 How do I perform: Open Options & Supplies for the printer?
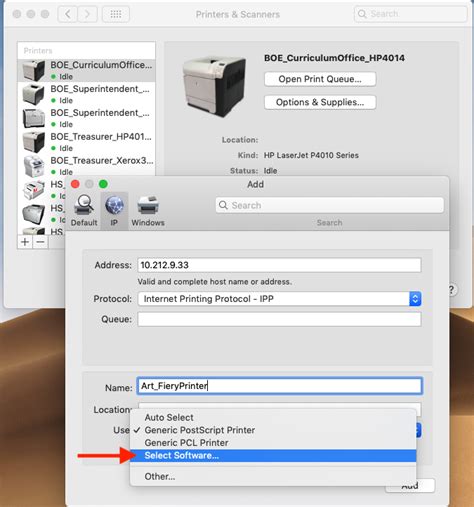pyautogui.click(x=320, y=102)
